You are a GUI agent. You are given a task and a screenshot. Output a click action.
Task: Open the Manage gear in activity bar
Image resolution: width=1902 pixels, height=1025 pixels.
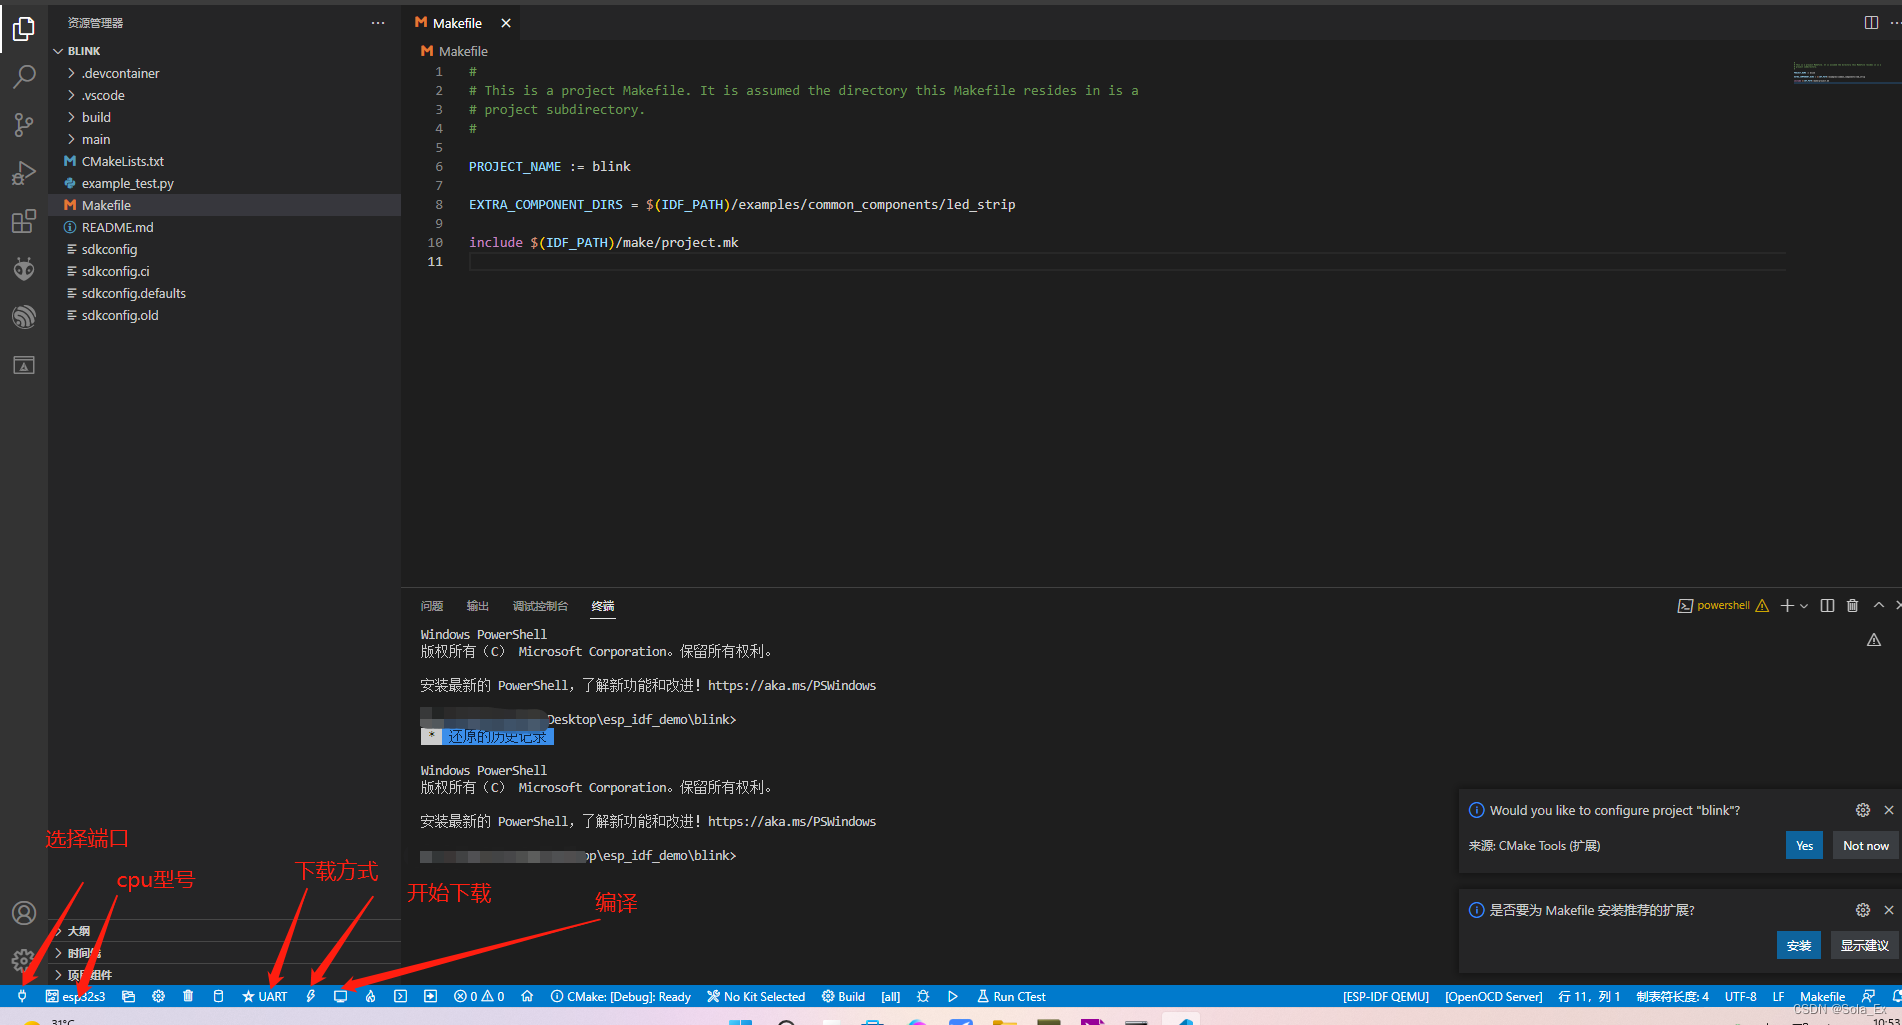click(x=24, y=960)
